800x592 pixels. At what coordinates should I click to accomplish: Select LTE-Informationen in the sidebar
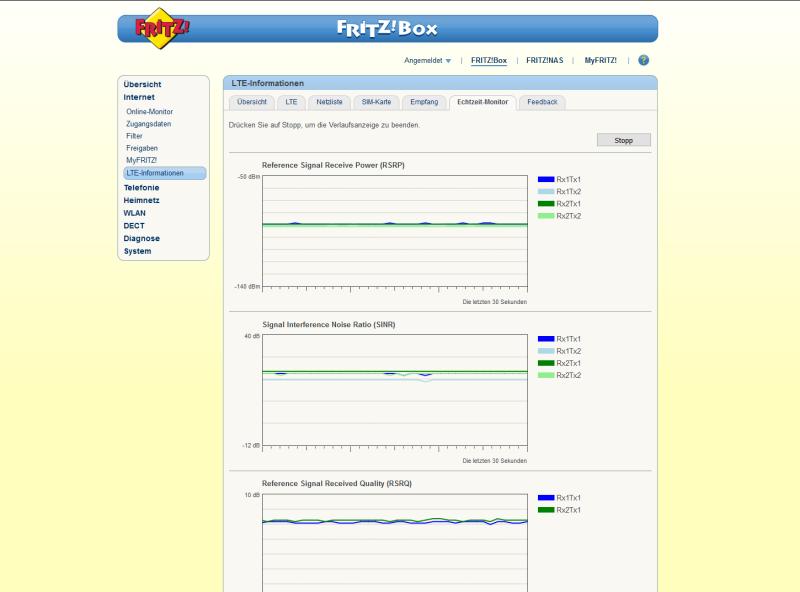click(x=165, y=173)
